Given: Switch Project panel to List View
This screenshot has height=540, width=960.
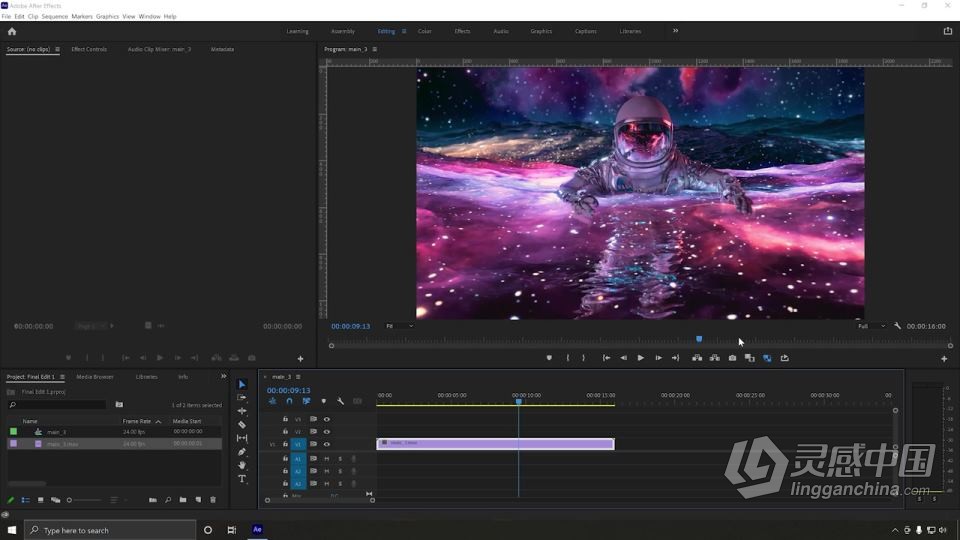Looking at the screenshot, I should 26,500.
